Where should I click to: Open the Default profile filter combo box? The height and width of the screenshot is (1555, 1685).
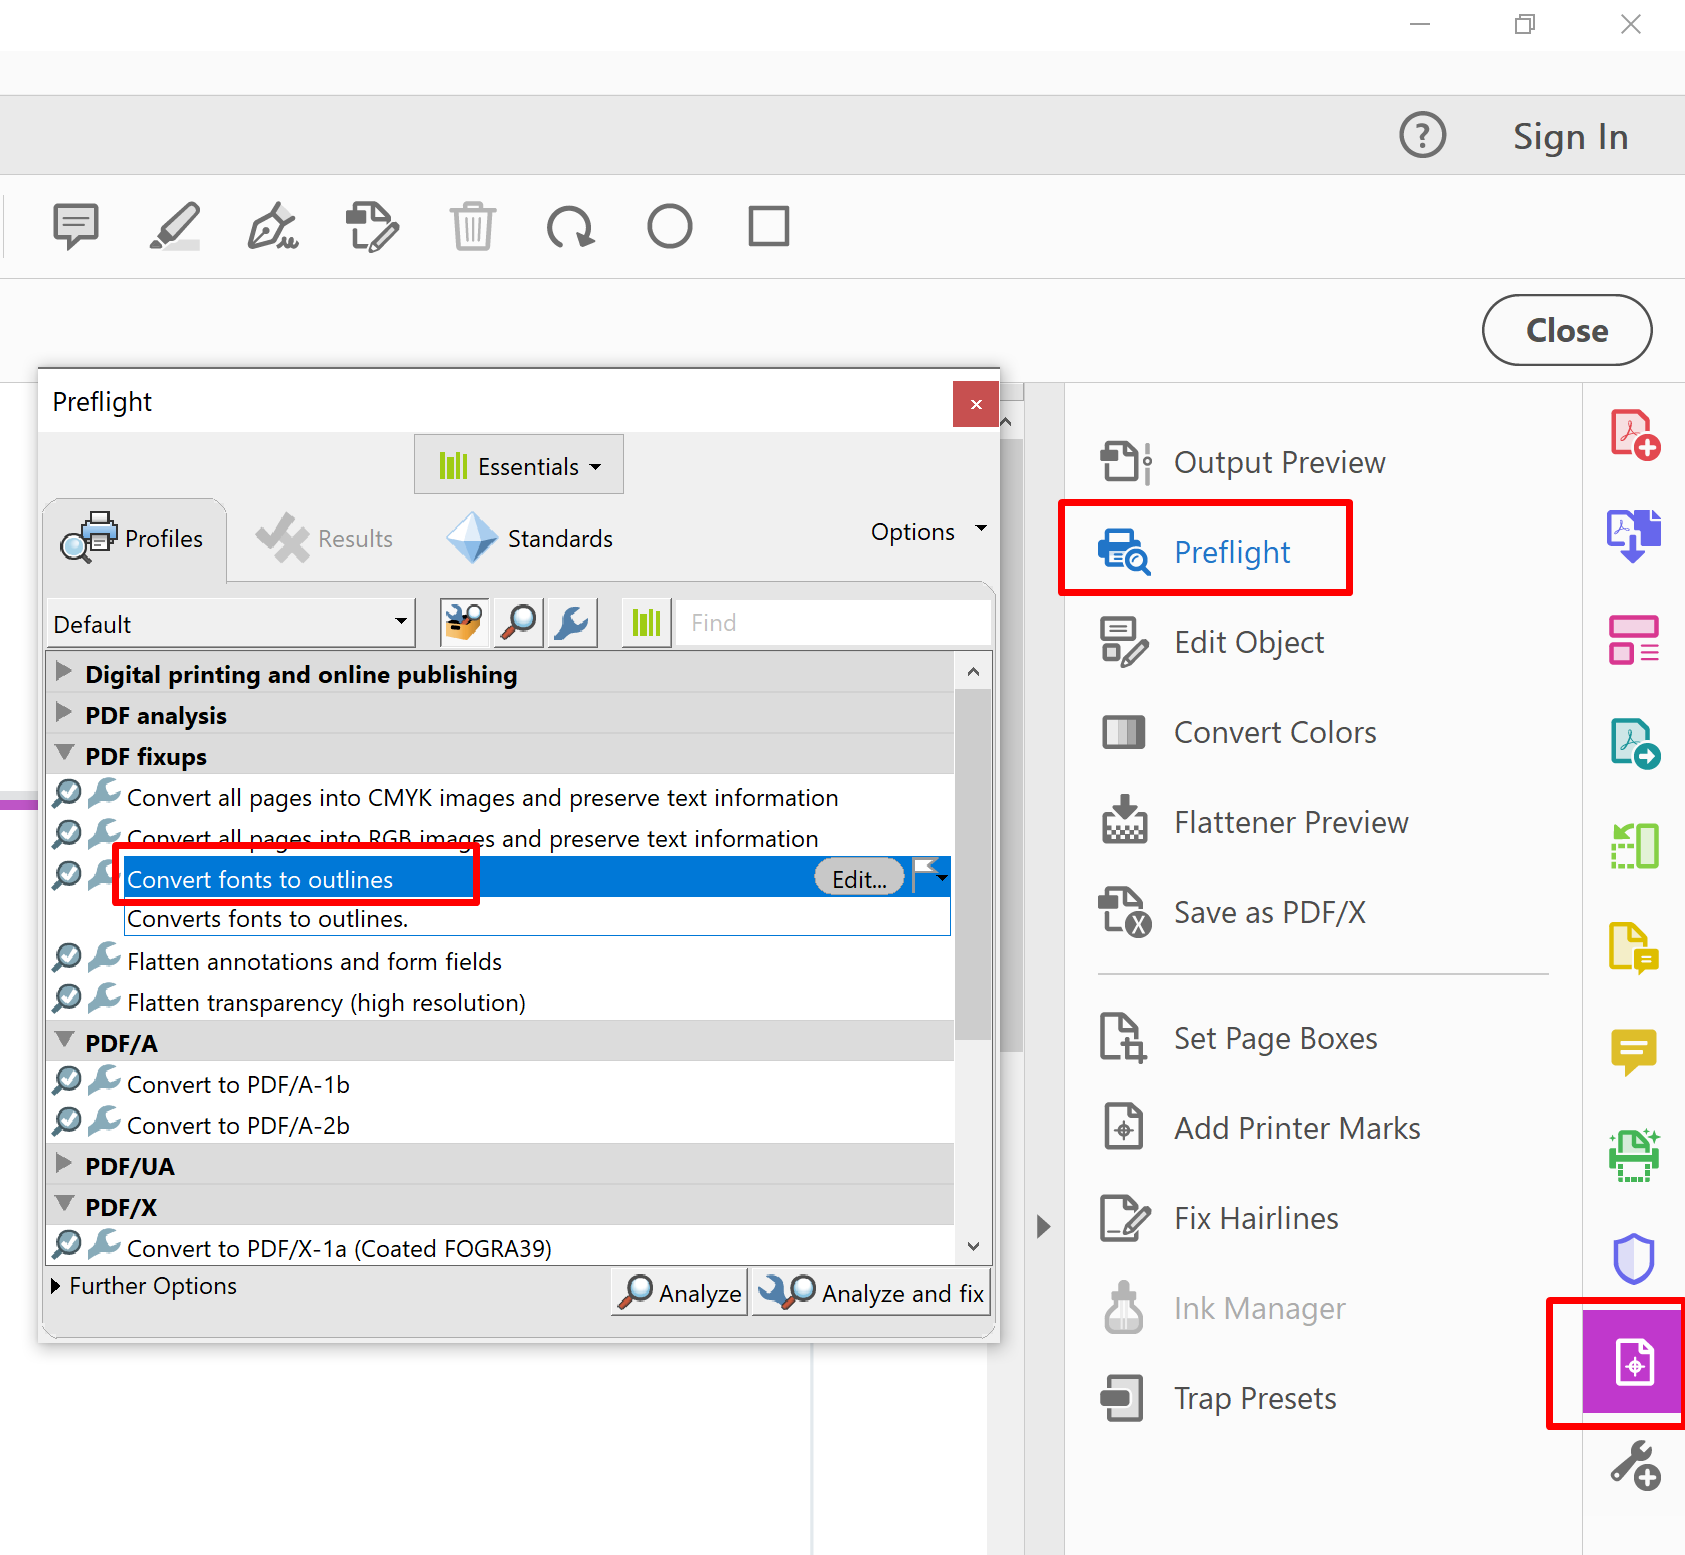pyautogui.click(x=231, y=624)
